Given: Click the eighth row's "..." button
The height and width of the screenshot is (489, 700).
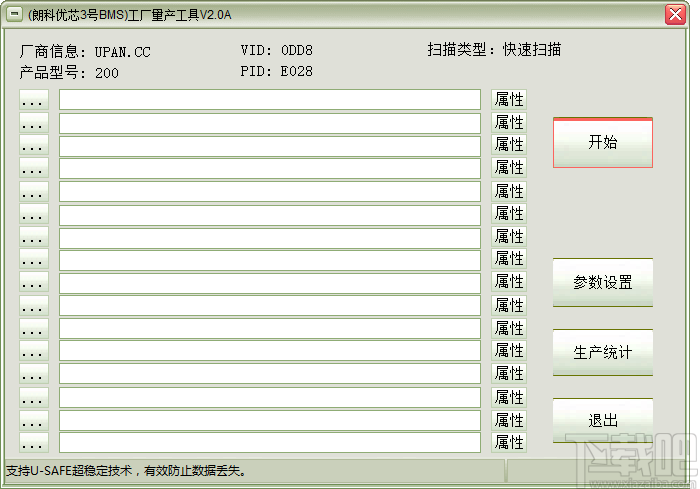Looking at the screenshot, I should pyautogui.click(x=34, y=260).
